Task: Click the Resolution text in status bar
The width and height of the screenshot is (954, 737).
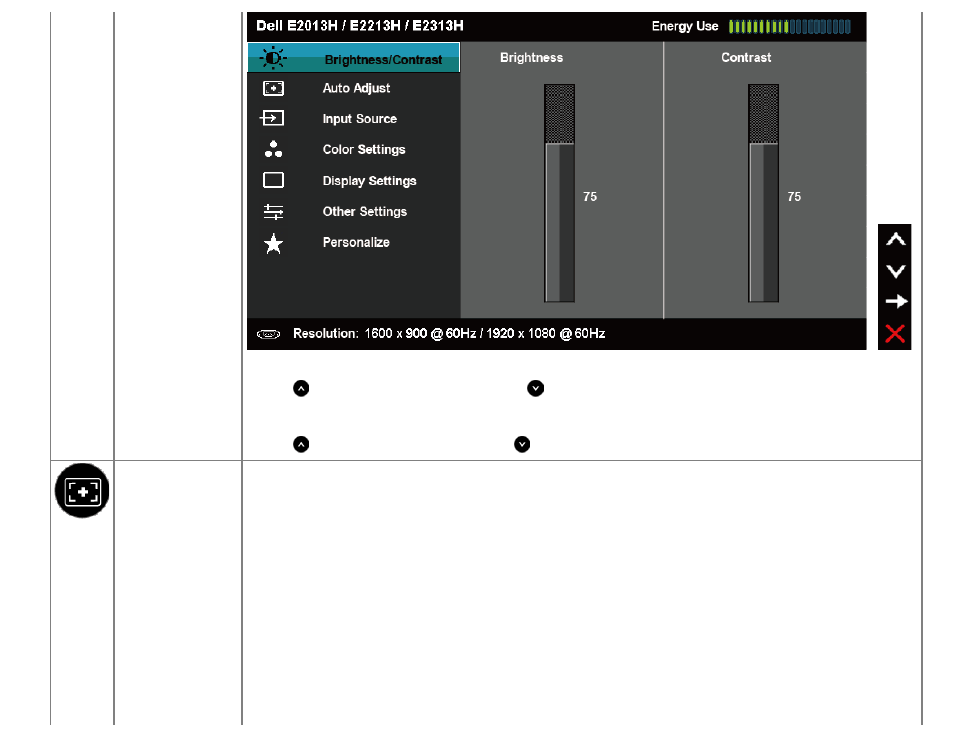Action: pyautogui.click(x=449, y=334)
